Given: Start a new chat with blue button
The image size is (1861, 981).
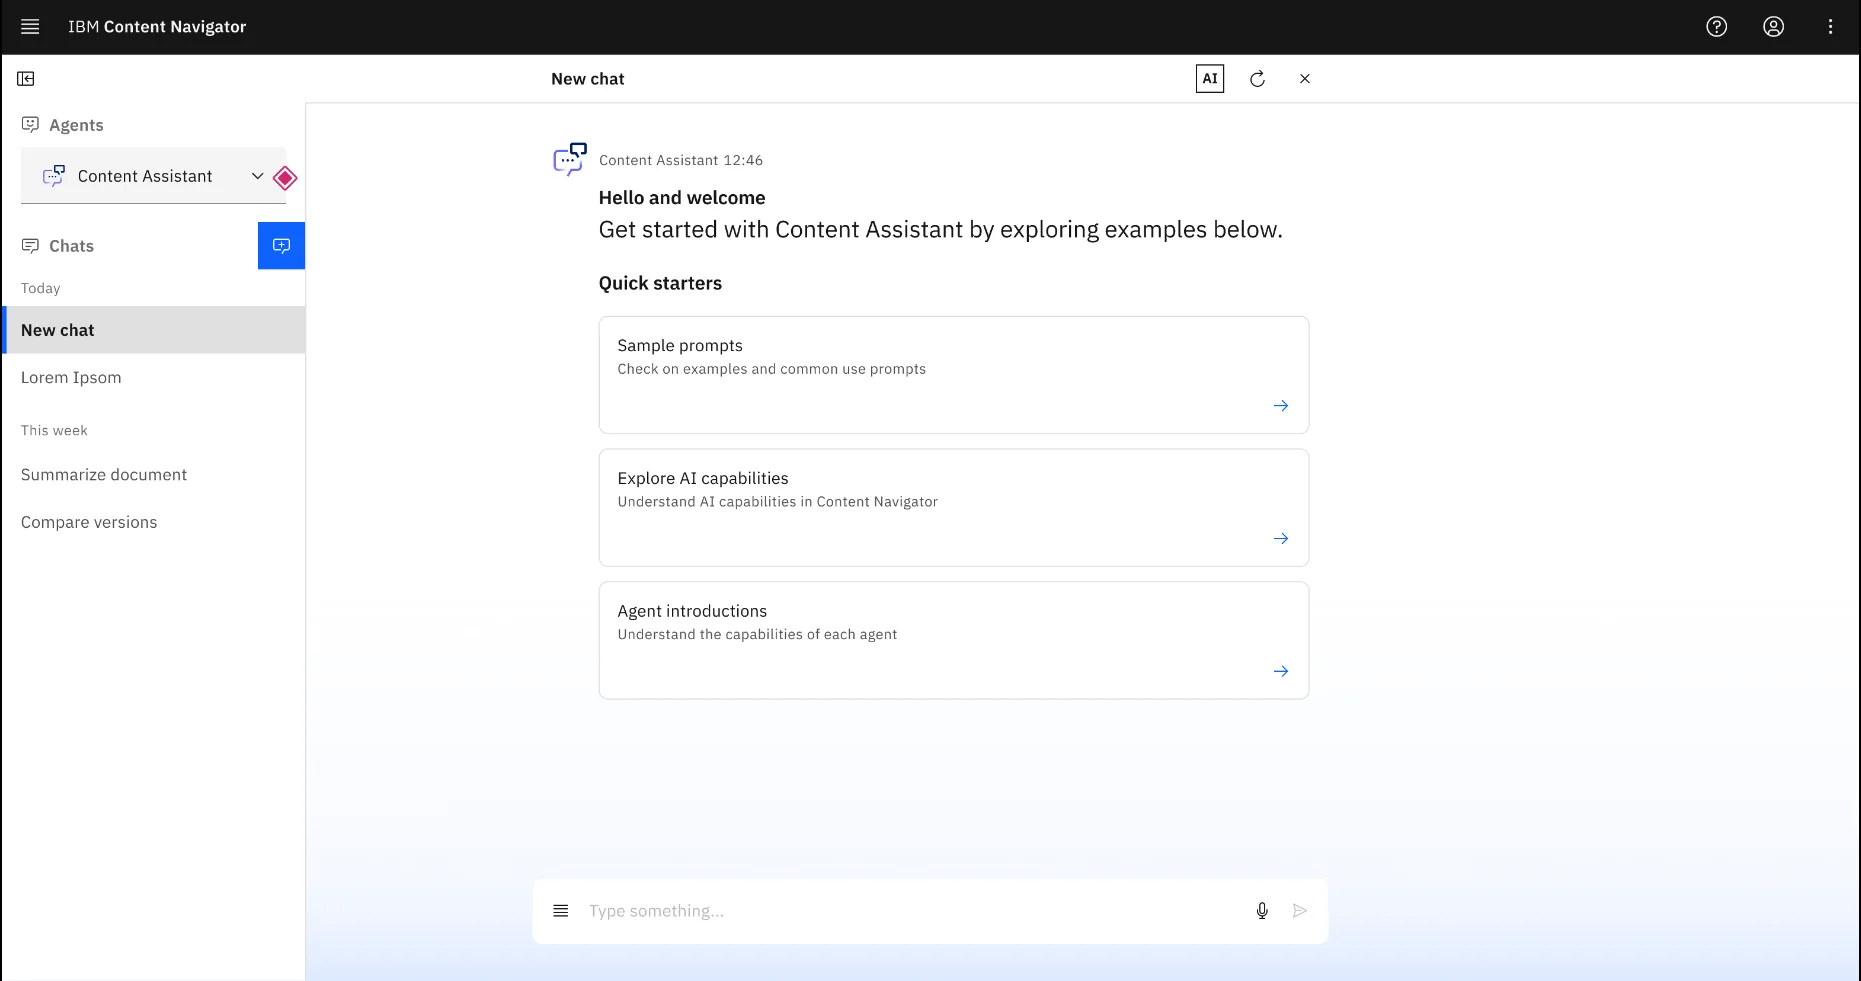Looking at the screenshot, I should pyautogui.click(x=281, y=246).
